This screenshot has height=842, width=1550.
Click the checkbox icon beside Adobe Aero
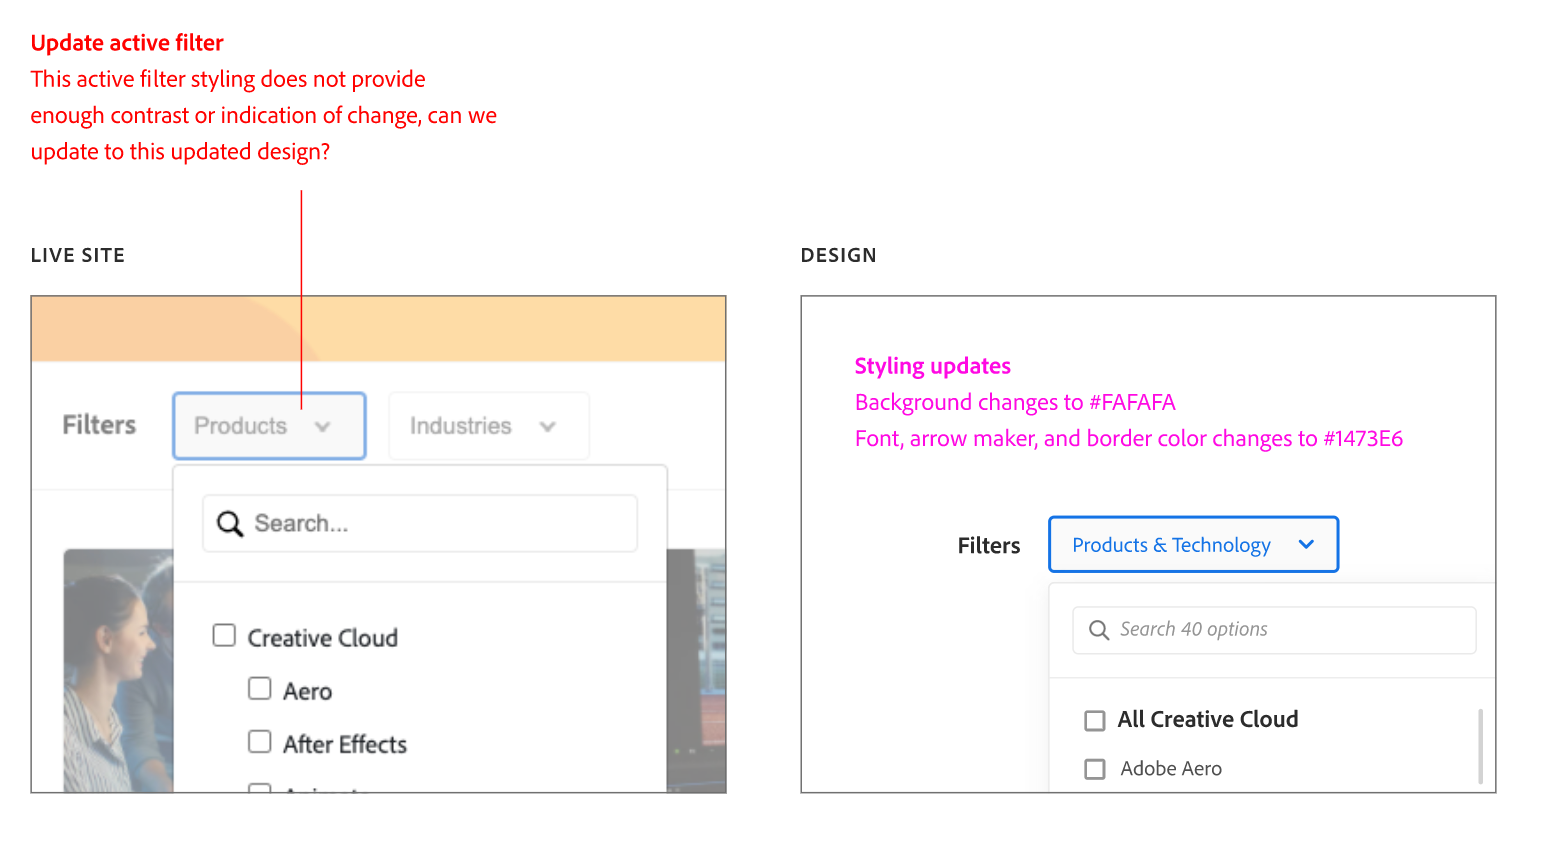(1094, 769)
